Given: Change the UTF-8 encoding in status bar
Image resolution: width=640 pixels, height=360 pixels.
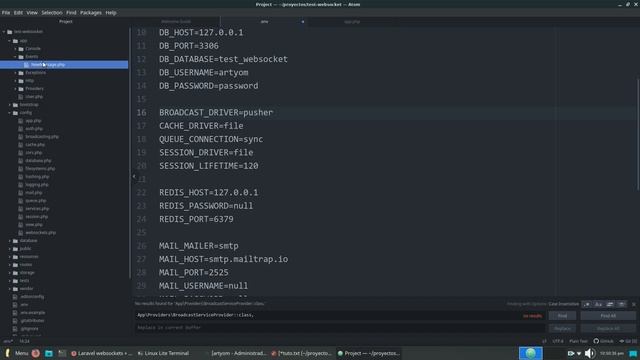Looking at the screenshot, I should tap(558, 341).
